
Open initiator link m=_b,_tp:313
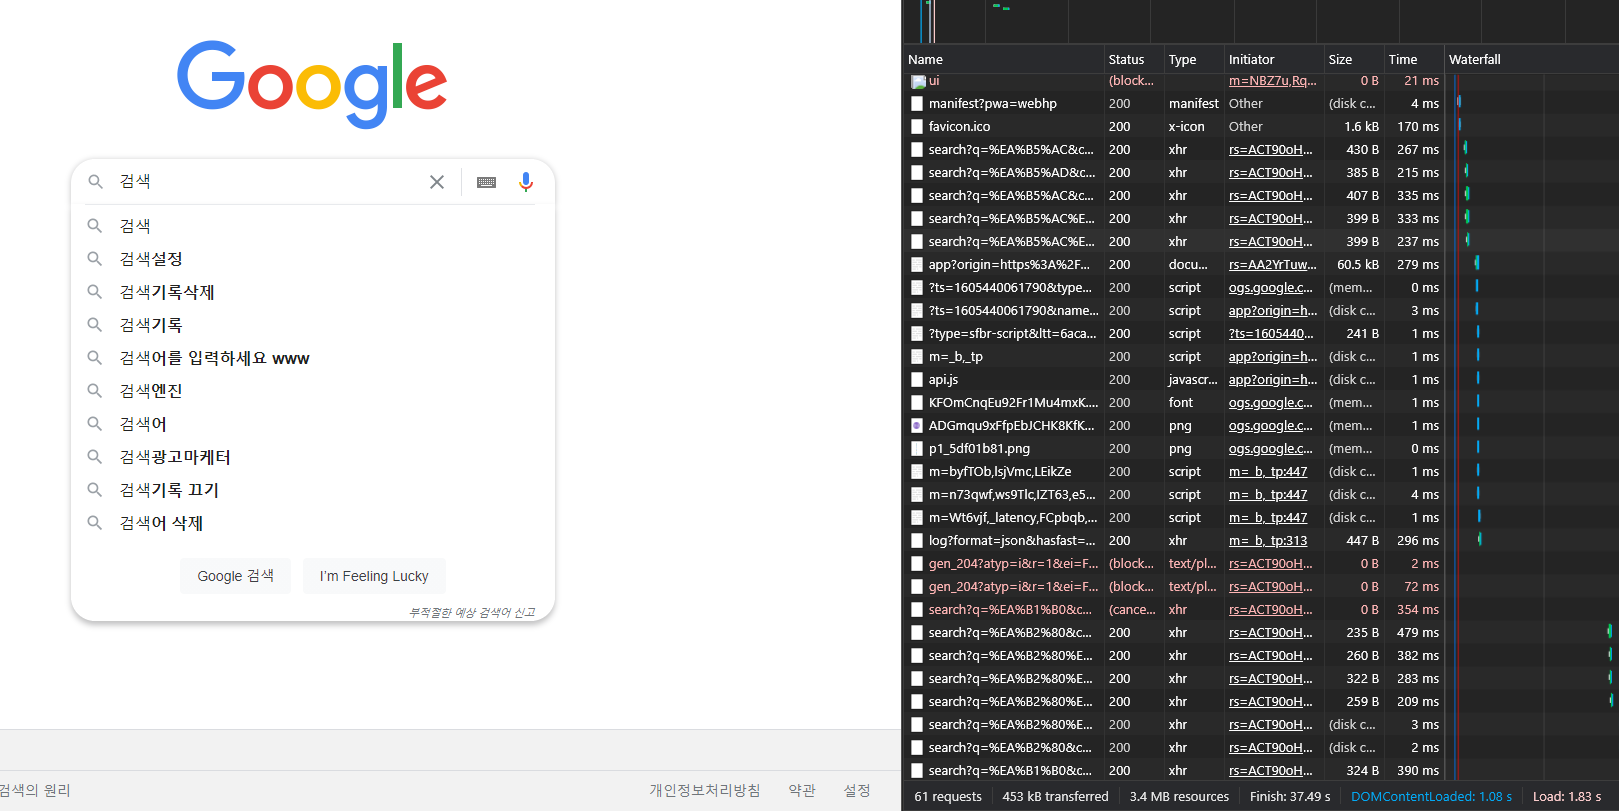[x=1268, y=541]
